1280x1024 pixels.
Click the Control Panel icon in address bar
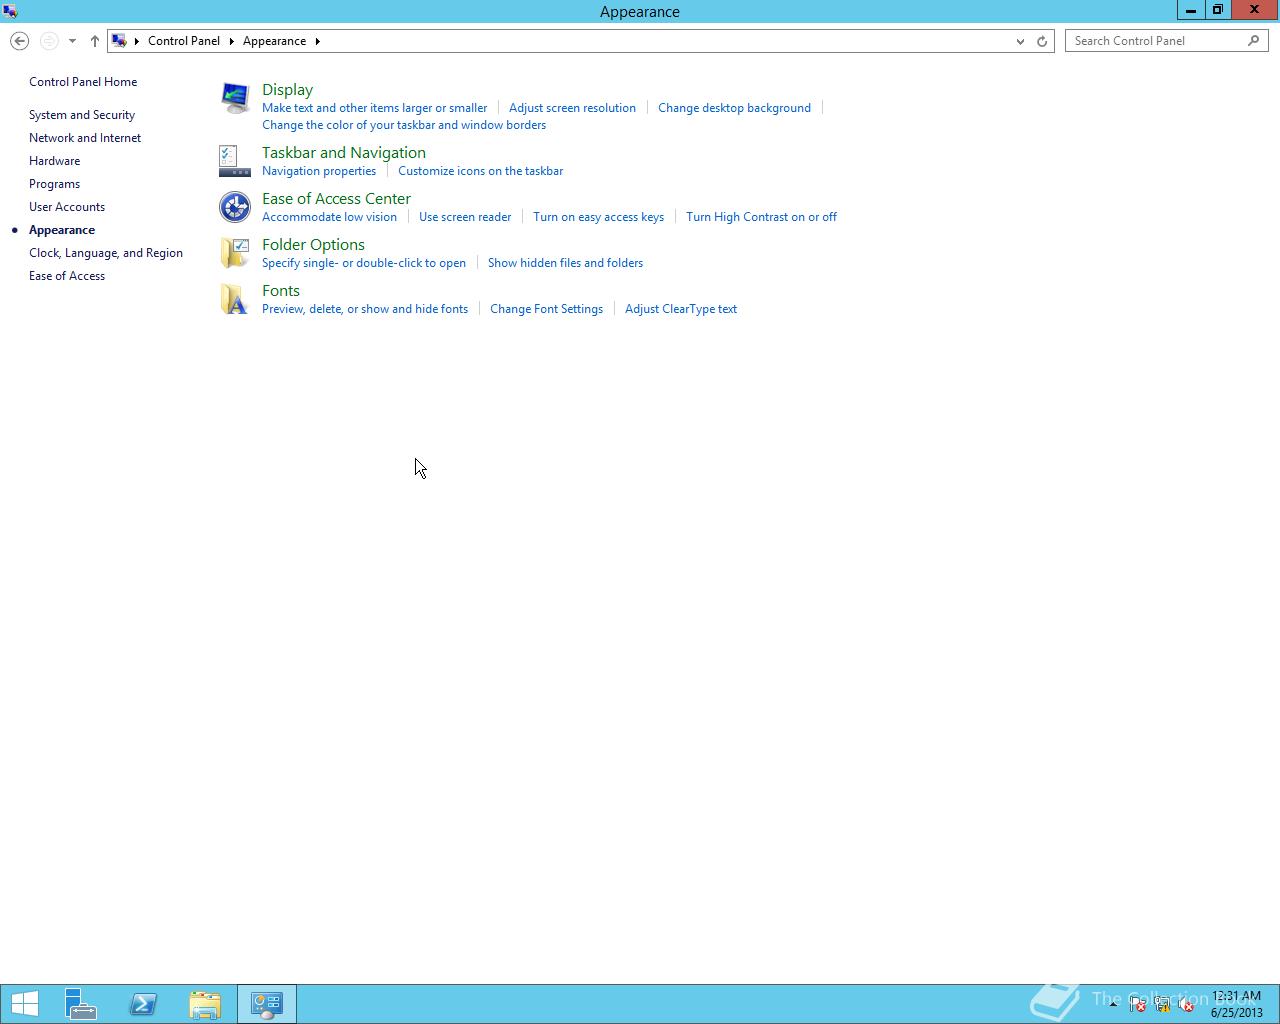[x=119, y=41]
